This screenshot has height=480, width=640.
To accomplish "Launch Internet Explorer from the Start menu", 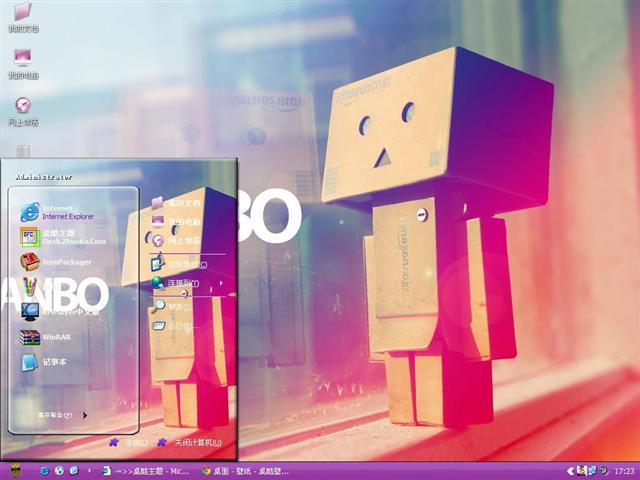I will point(57,212).
